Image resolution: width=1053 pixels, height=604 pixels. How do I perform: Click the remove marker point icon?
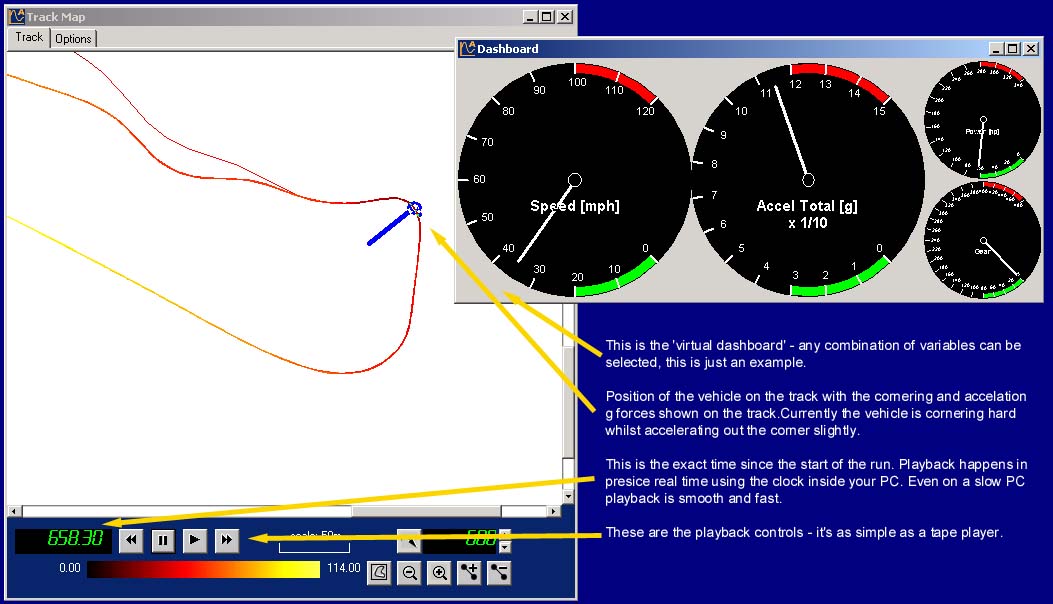click(x=499, y=573)
